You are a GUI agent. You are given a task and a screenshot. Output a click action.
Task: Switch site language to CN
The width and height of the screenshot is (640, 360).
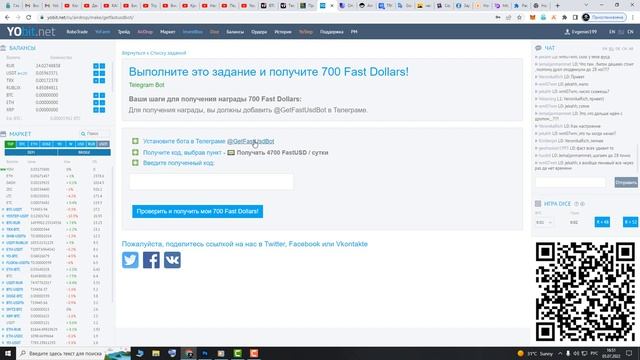point(630,32)
